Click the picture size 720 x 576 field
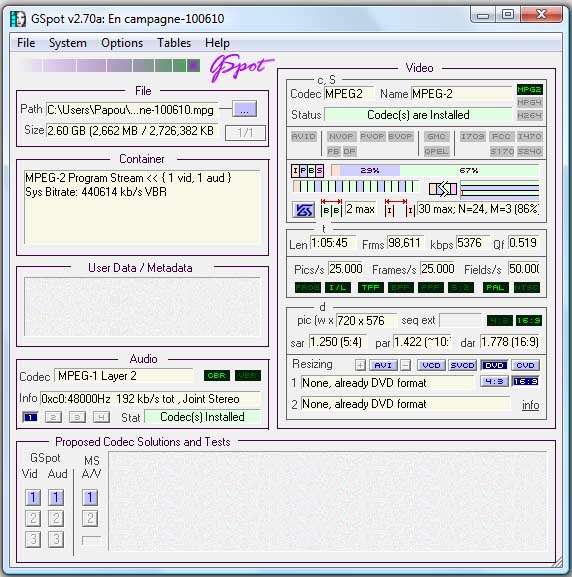The height and width of the screenshot is (577, 572). tap(366, 321)
